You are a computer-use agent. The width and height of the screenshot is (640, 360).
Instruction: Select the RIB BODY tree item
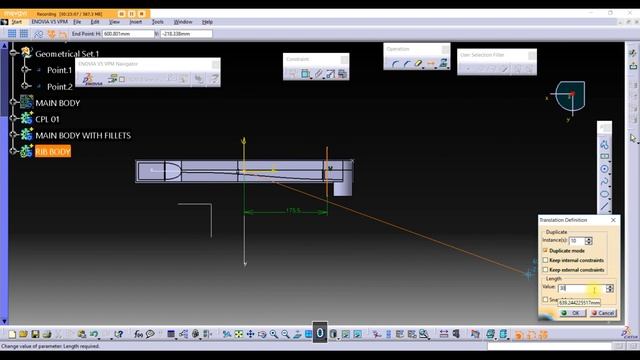click(x=53, y=151)
